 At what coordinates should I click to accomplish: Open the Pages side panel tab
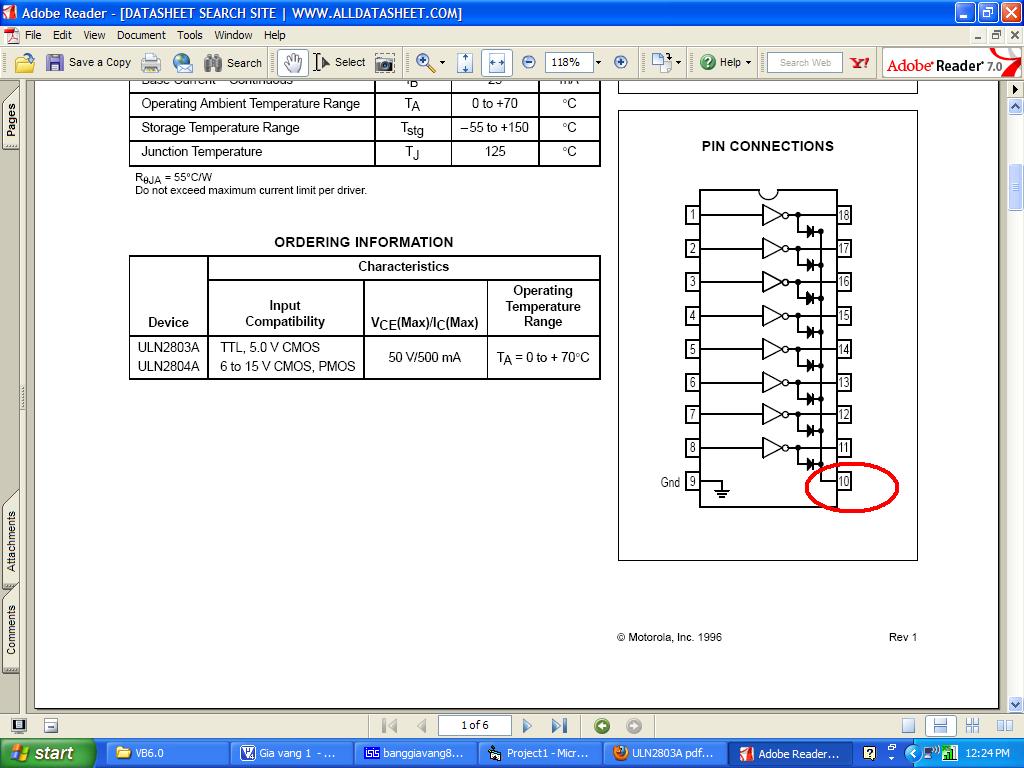11,118
